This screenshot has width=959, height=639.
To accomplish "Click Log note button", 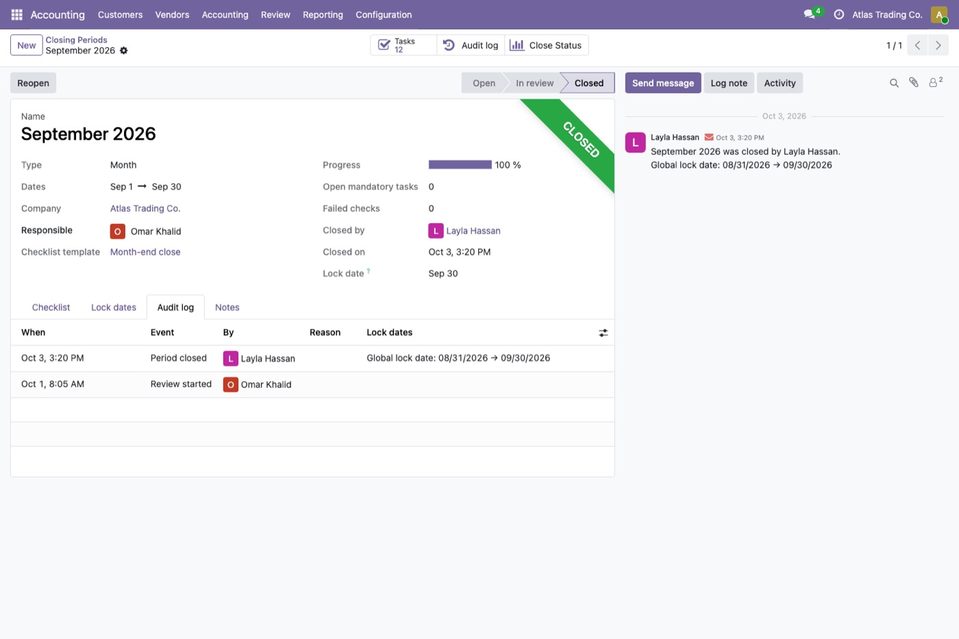I will pos(728,83).
